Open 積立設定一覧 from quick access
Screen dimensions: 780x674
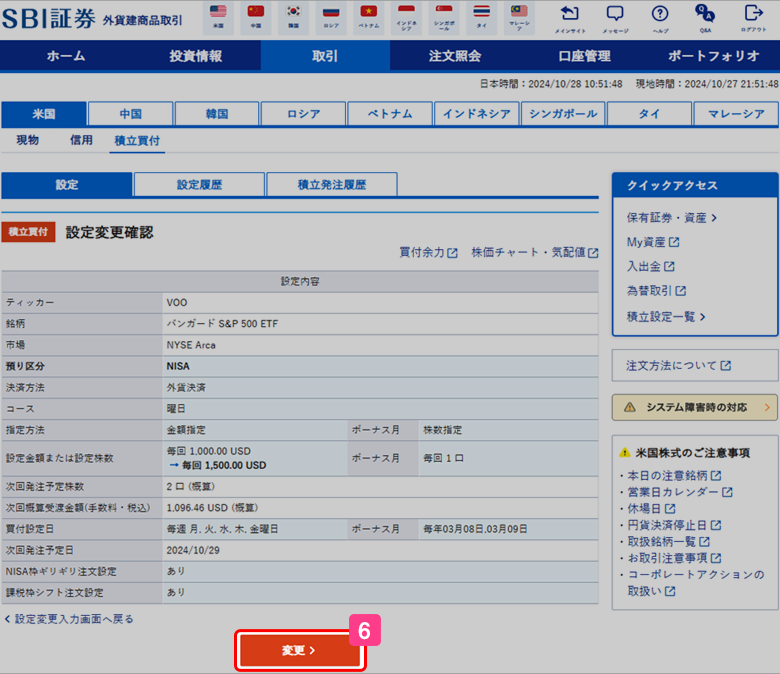pos(666,316)
